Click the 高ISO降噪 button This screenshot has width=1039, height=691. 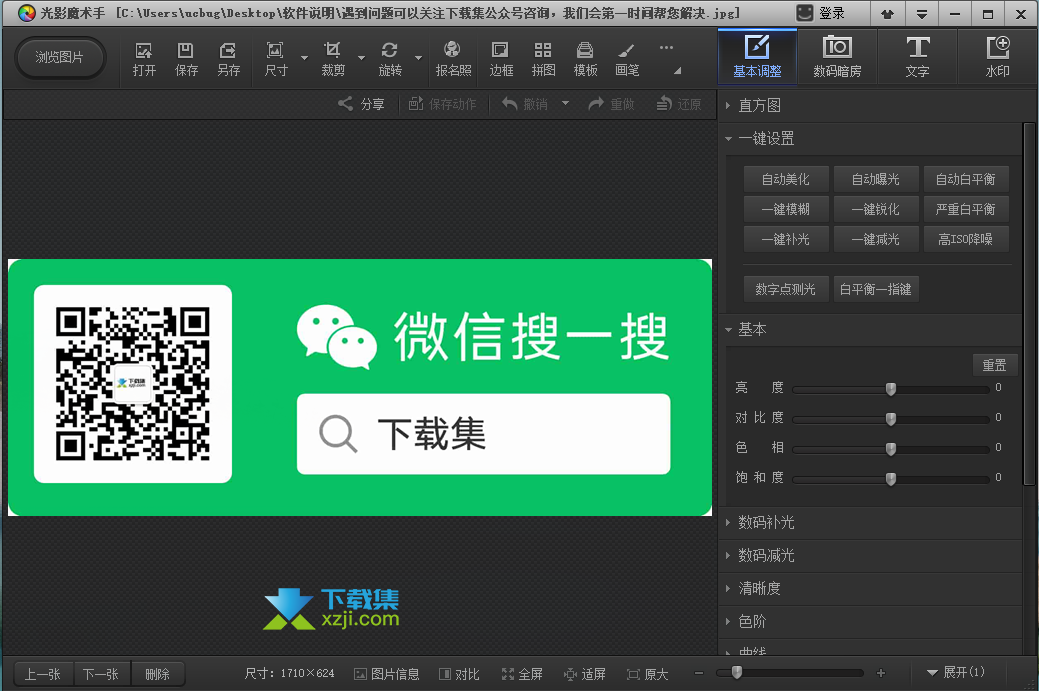tap(966, 239)
